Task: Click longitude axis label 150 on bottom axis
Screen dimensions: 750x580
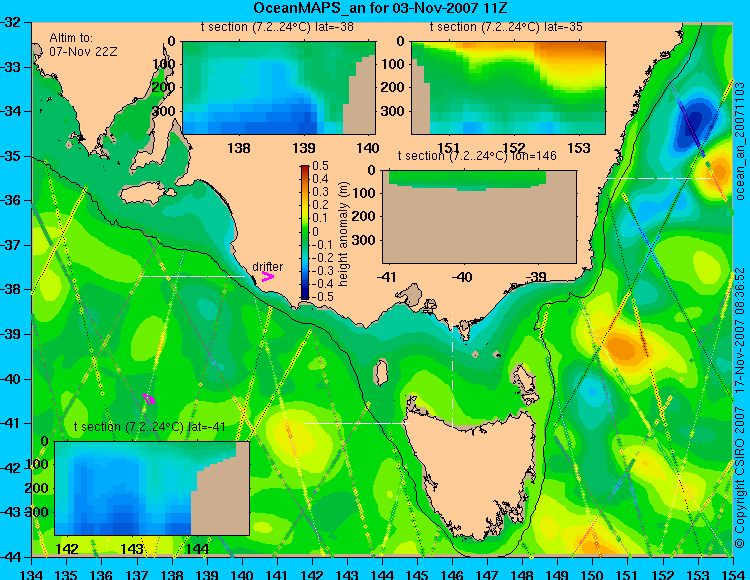Action: [592, 574]
